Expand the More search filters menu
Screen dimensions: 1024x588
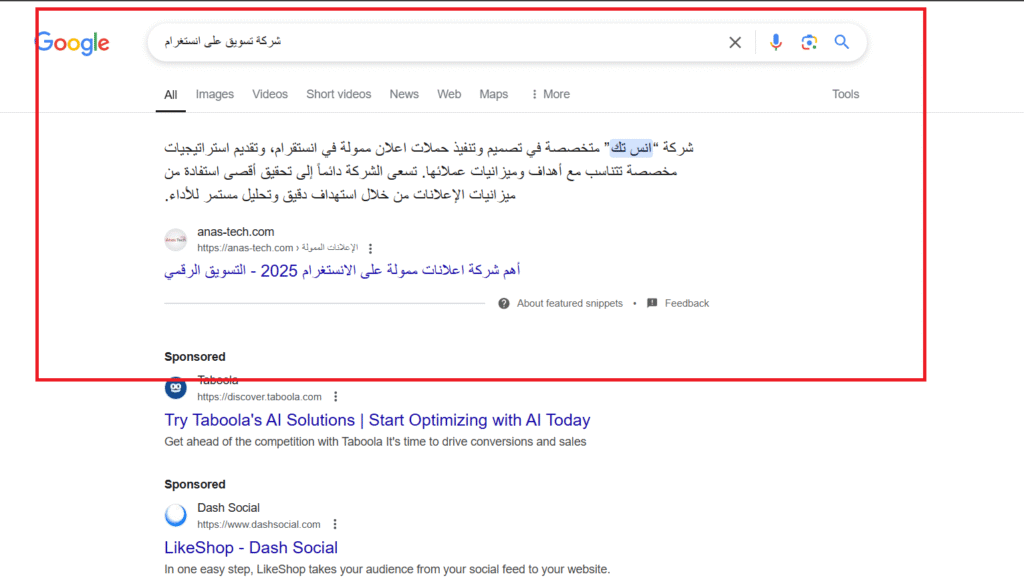(x=551, y=94)
